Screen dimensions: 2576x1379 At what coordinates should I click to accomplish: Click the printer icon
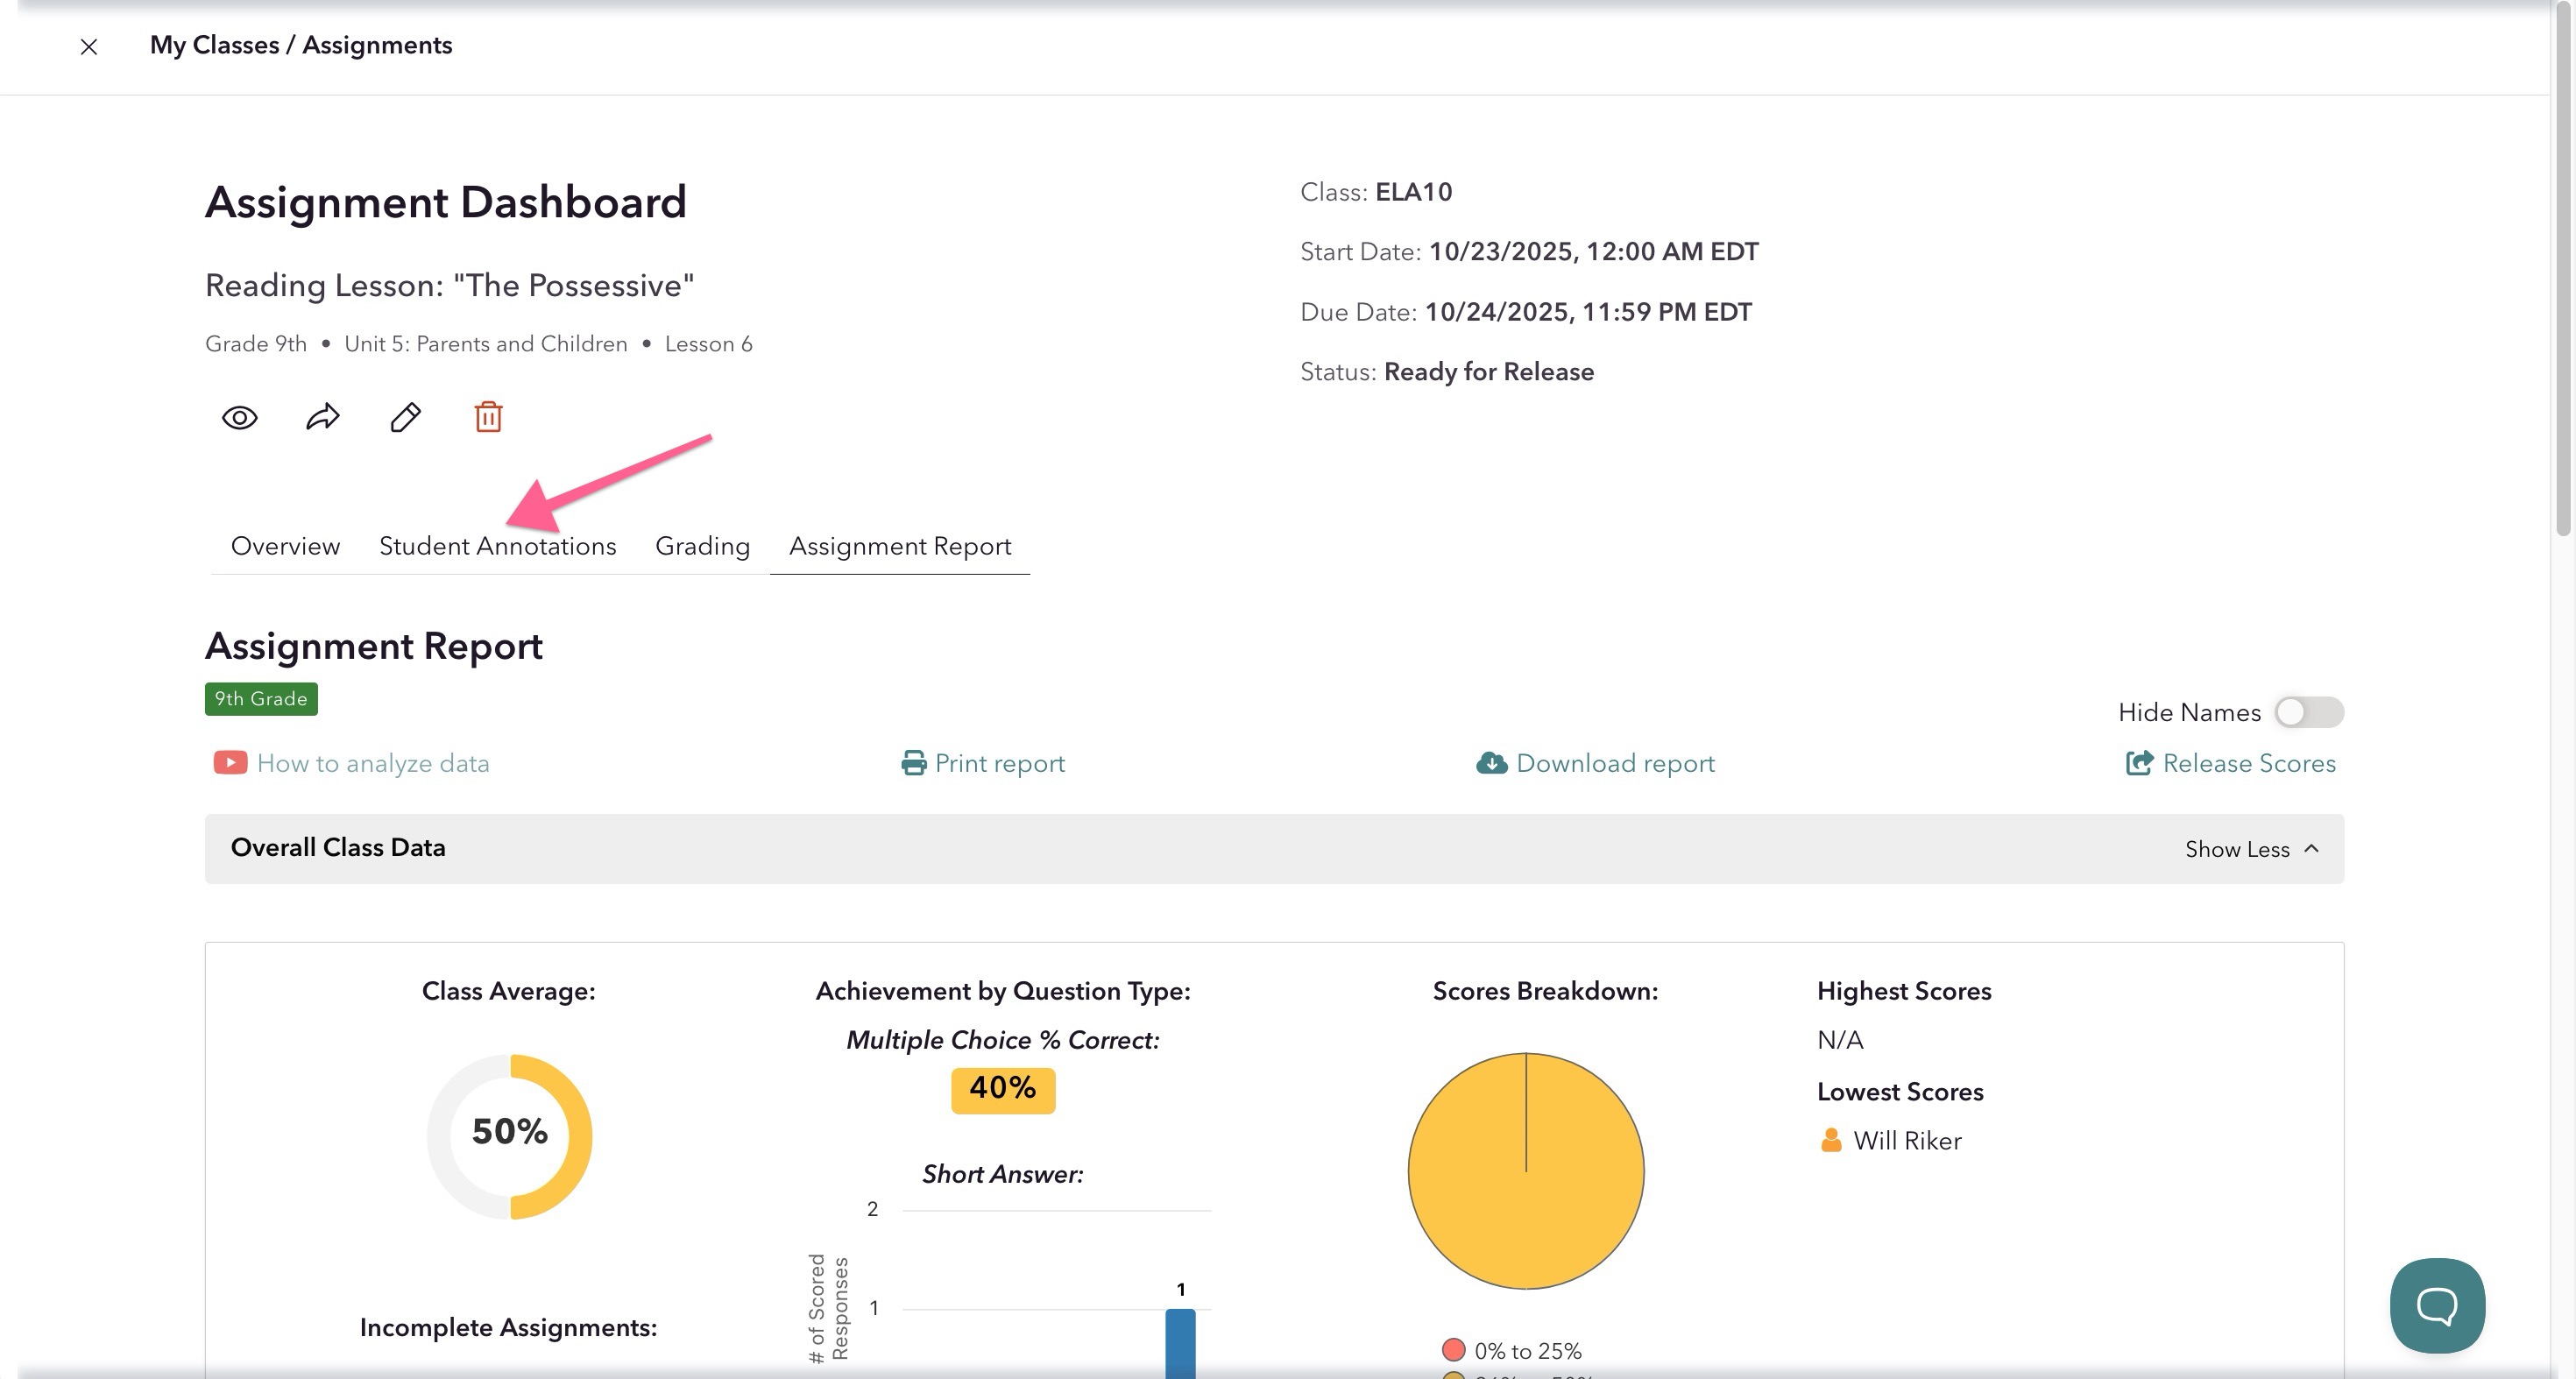pyautogui.click(x=913, y=763)
